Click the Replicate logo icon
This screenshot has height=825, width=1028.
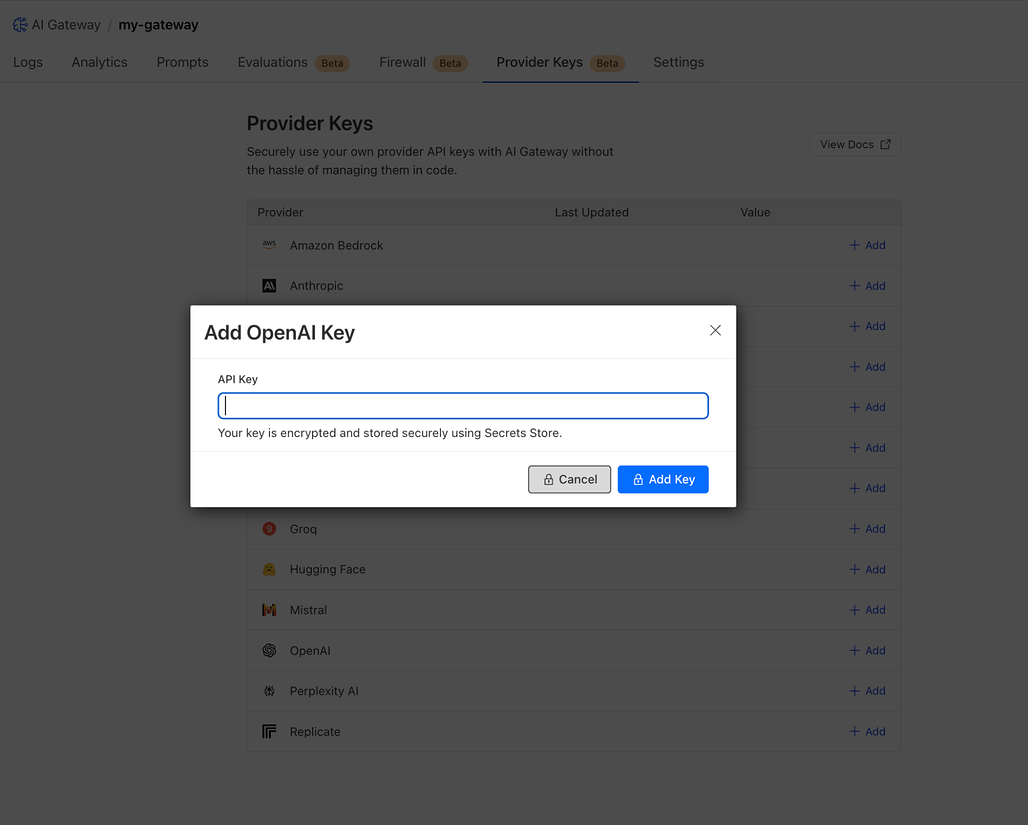point(269,731)
